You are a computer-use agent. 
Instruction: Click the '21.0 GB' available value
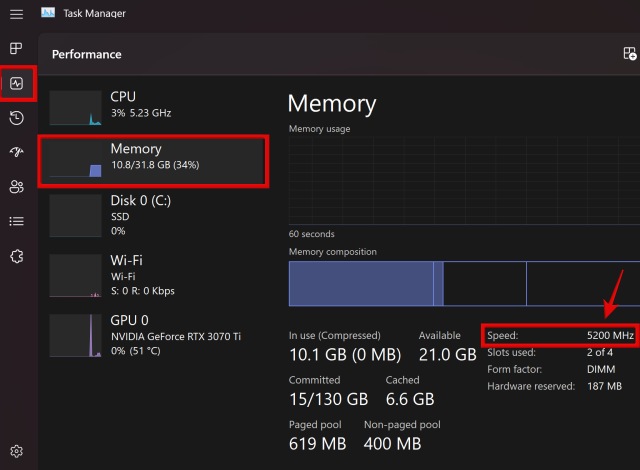click(x=447, y=355)
